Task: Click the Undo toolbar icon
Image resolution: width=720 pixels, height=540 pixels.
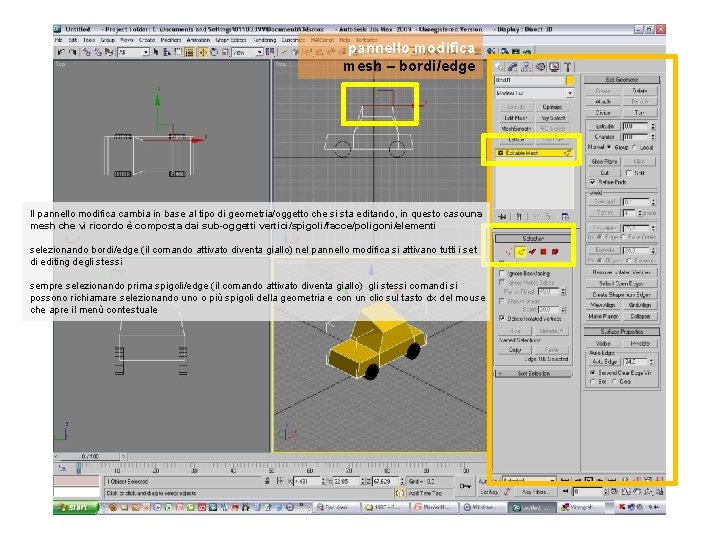Action: click(x=61, y=52)
